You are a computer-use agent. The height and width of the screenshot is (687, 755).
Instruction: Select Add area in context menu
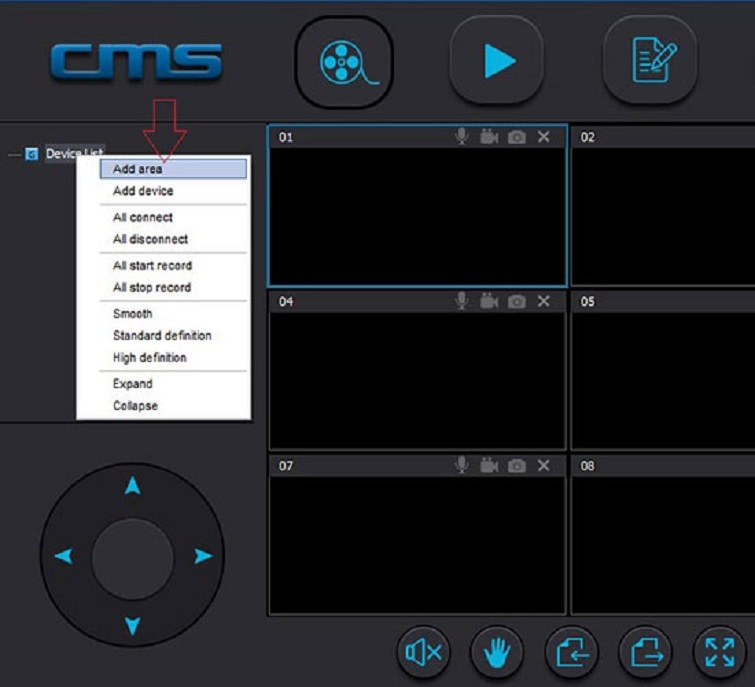pos(138,169)
